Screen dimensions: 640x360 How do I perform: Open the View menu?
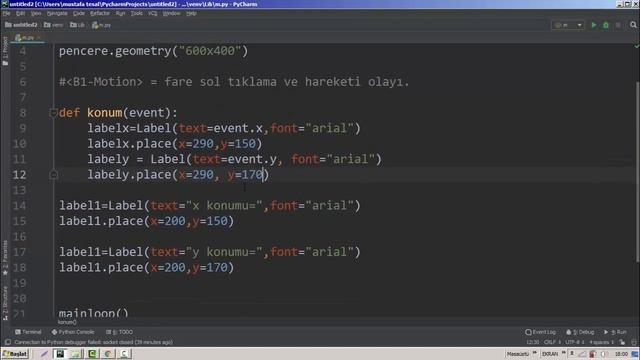click(36, 13)
